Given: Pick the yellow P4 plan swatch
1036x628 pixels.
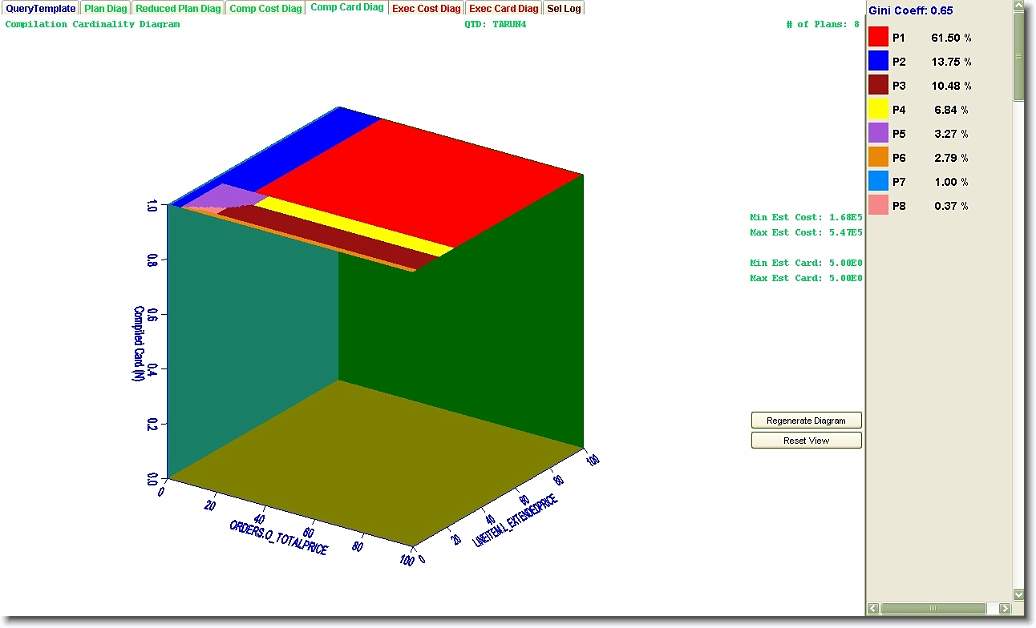Looking at the screenshot, I should click(x=878, y=109).
